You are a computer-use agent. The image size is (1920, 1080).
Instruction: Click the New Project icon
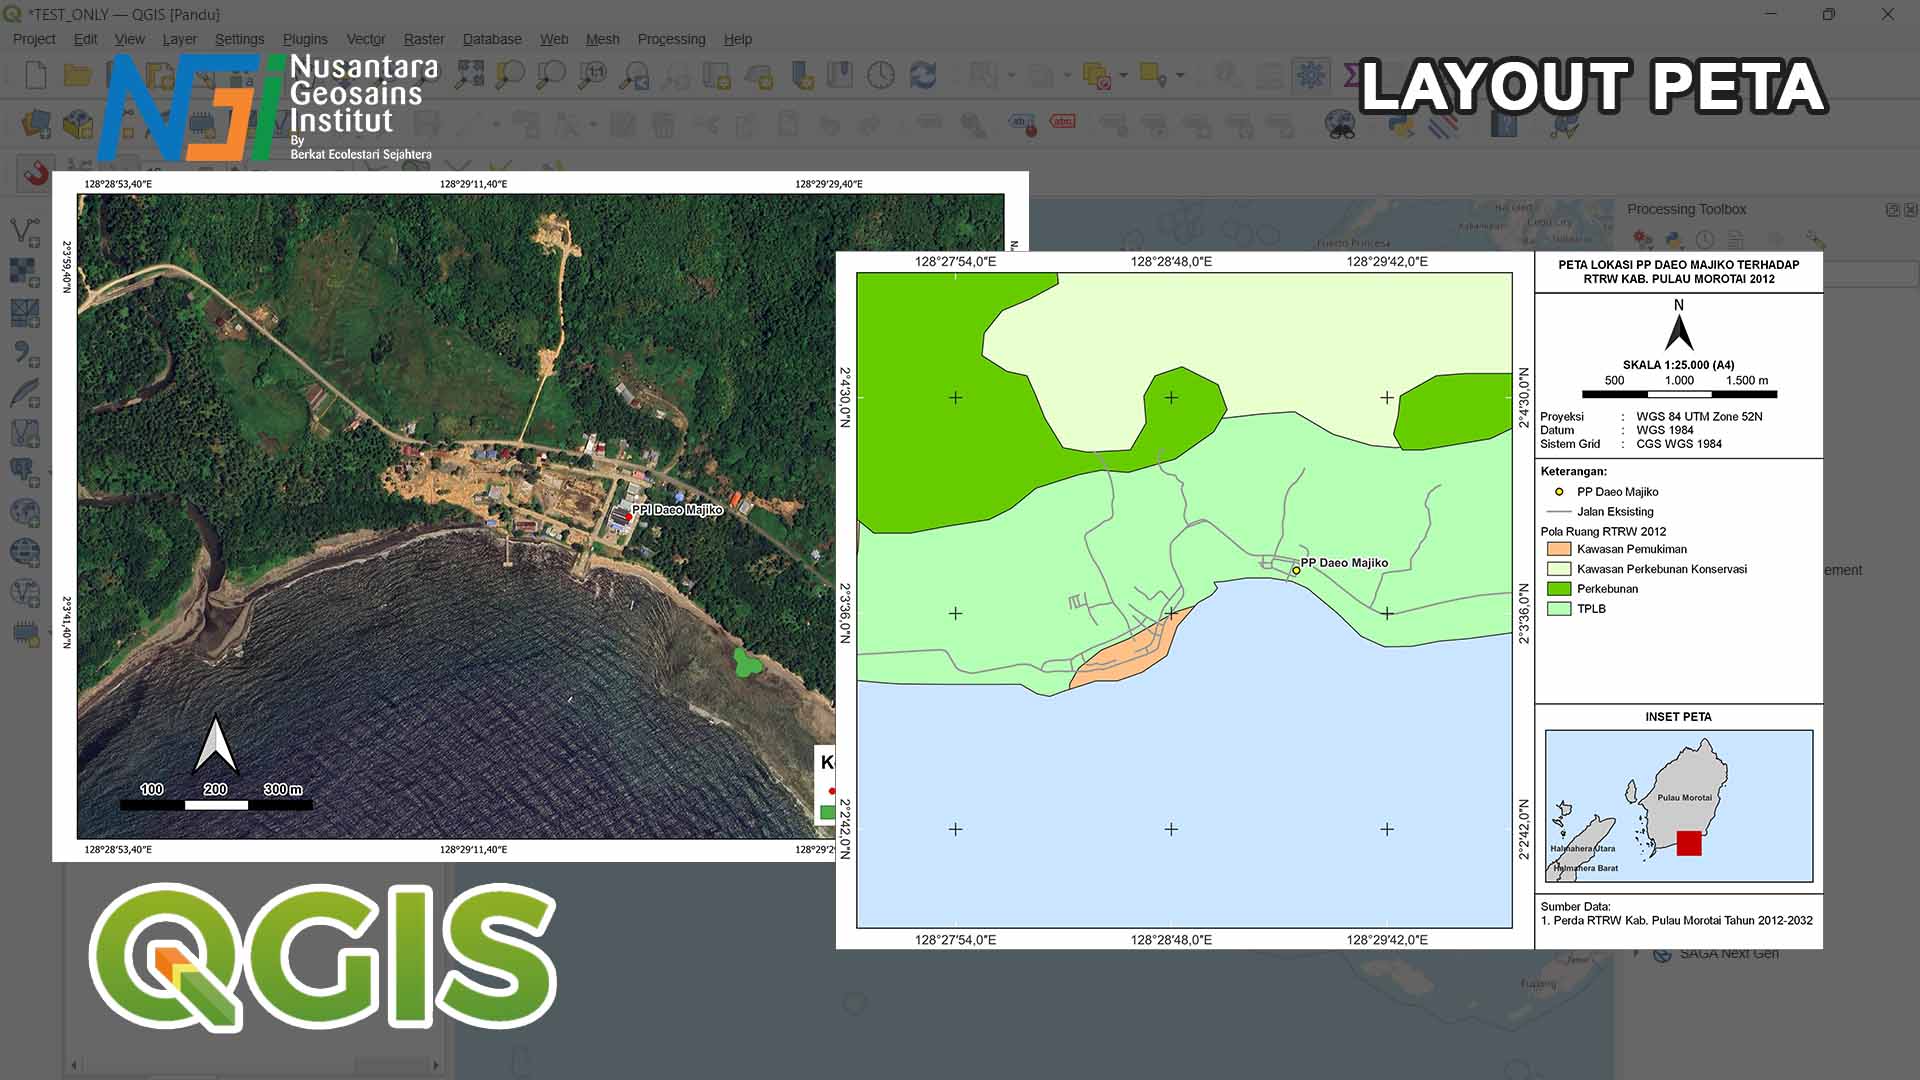pyautogui.click(x=35, y=75)
